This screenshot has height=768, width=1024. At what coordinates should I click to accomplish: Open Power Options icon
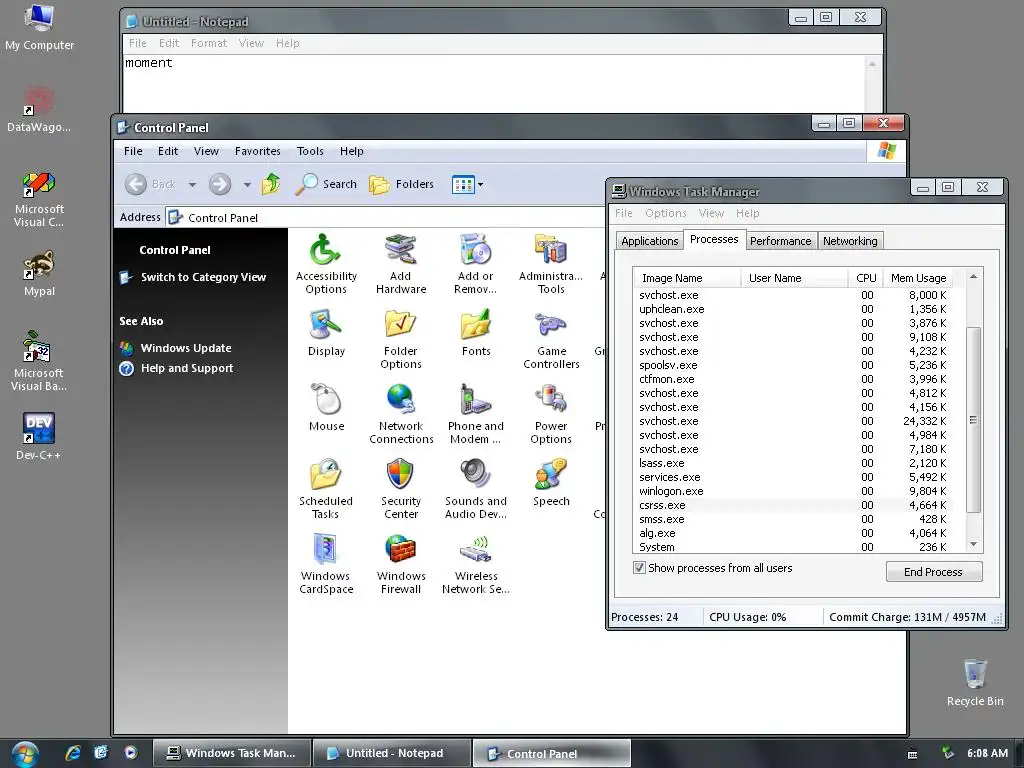(x=551, y=414)
